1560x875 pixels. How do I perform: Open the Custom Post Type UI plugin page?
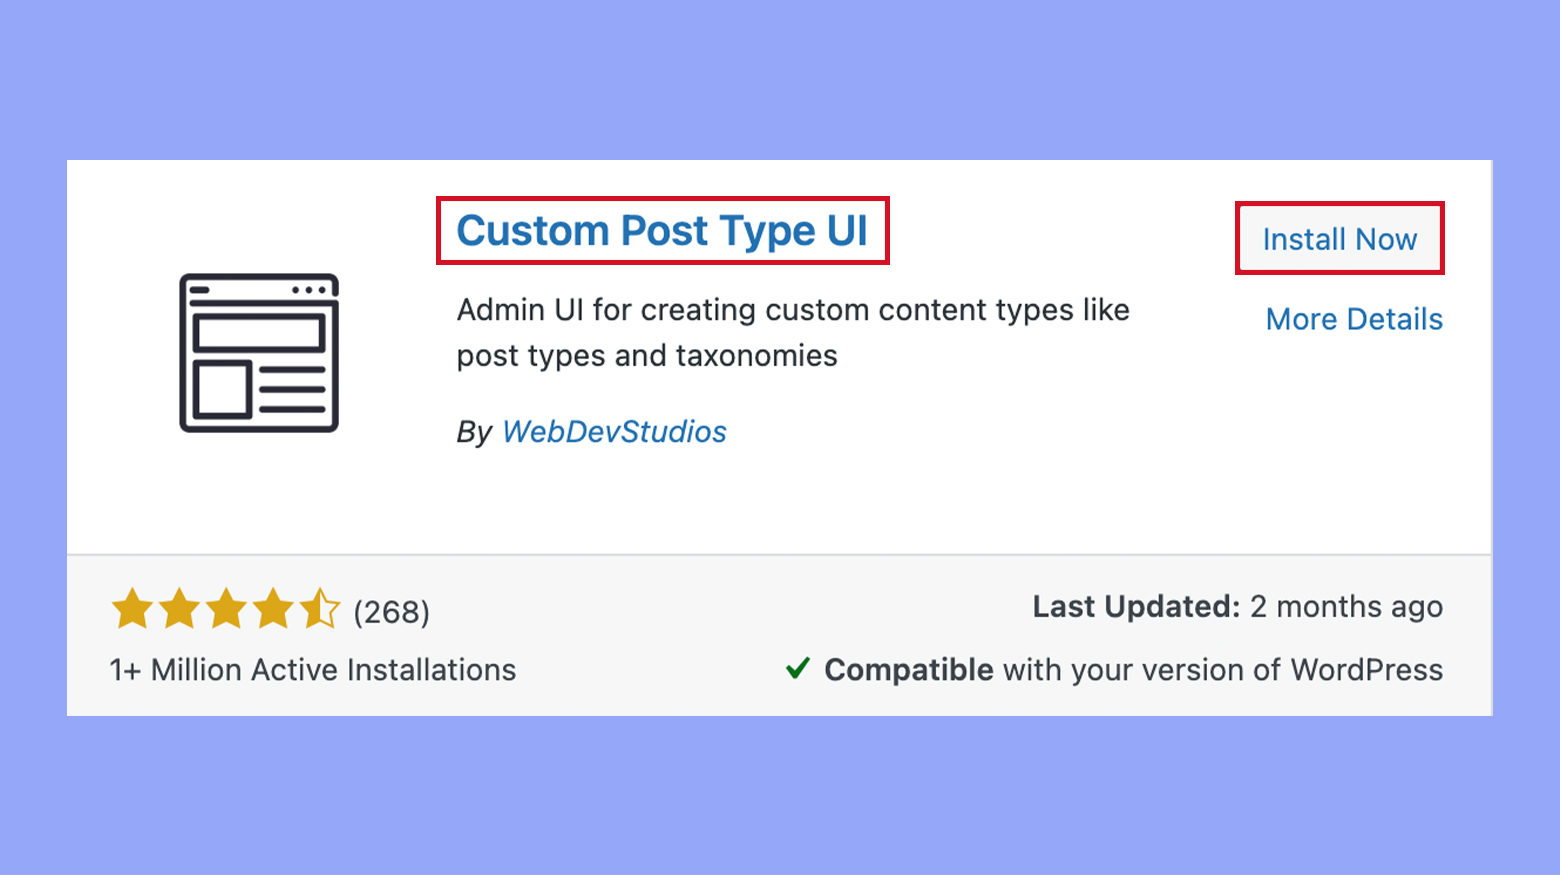(x=662, y=231)
